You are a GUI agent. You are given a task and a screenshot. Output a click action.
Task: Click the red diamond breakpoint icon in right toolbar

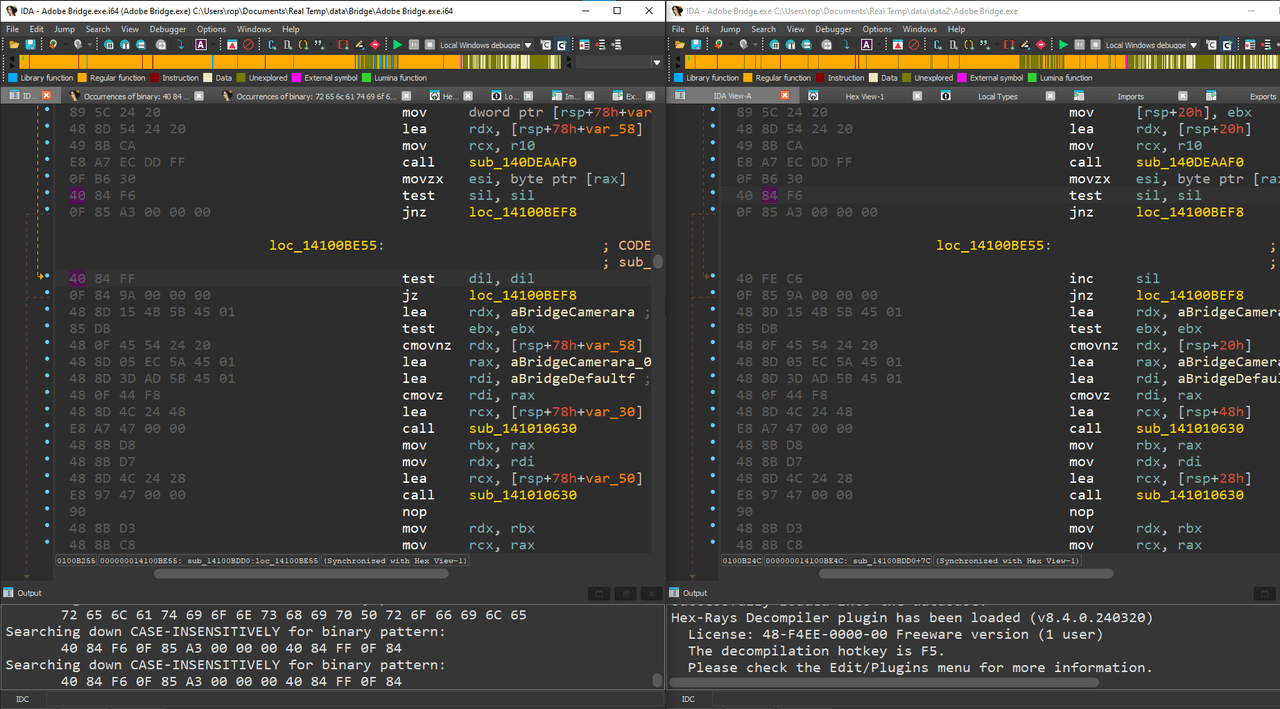tap(1041, 45)
